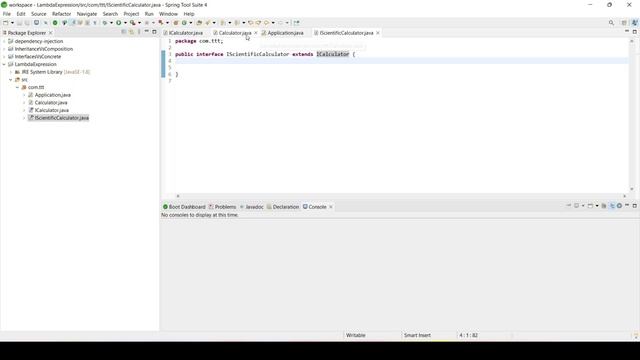The width and height of the screenshot is (640, 360).
Task: Open the Refactor menu
Action: (62, 14)
